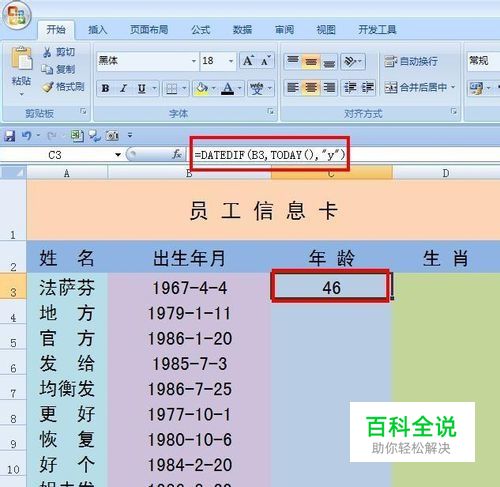Screen dimensions: 500x487
Task: Click the formula bar DATEDIF text
Action: tap(270, 155)
